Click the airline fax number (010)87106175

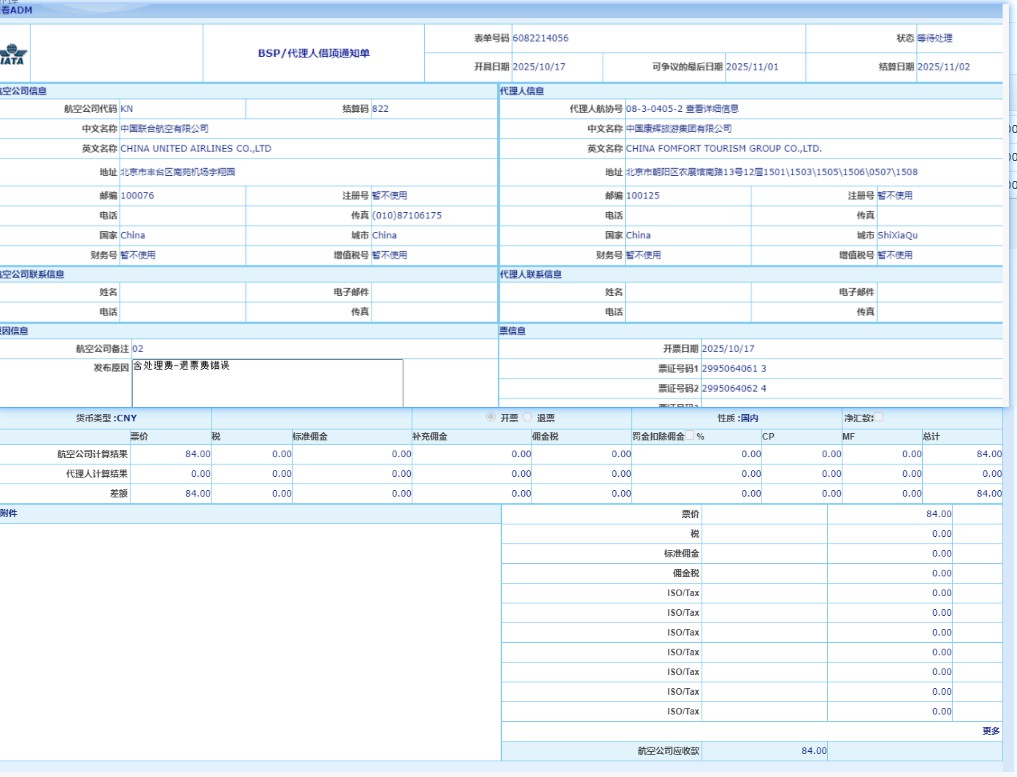tap(407, 215)
